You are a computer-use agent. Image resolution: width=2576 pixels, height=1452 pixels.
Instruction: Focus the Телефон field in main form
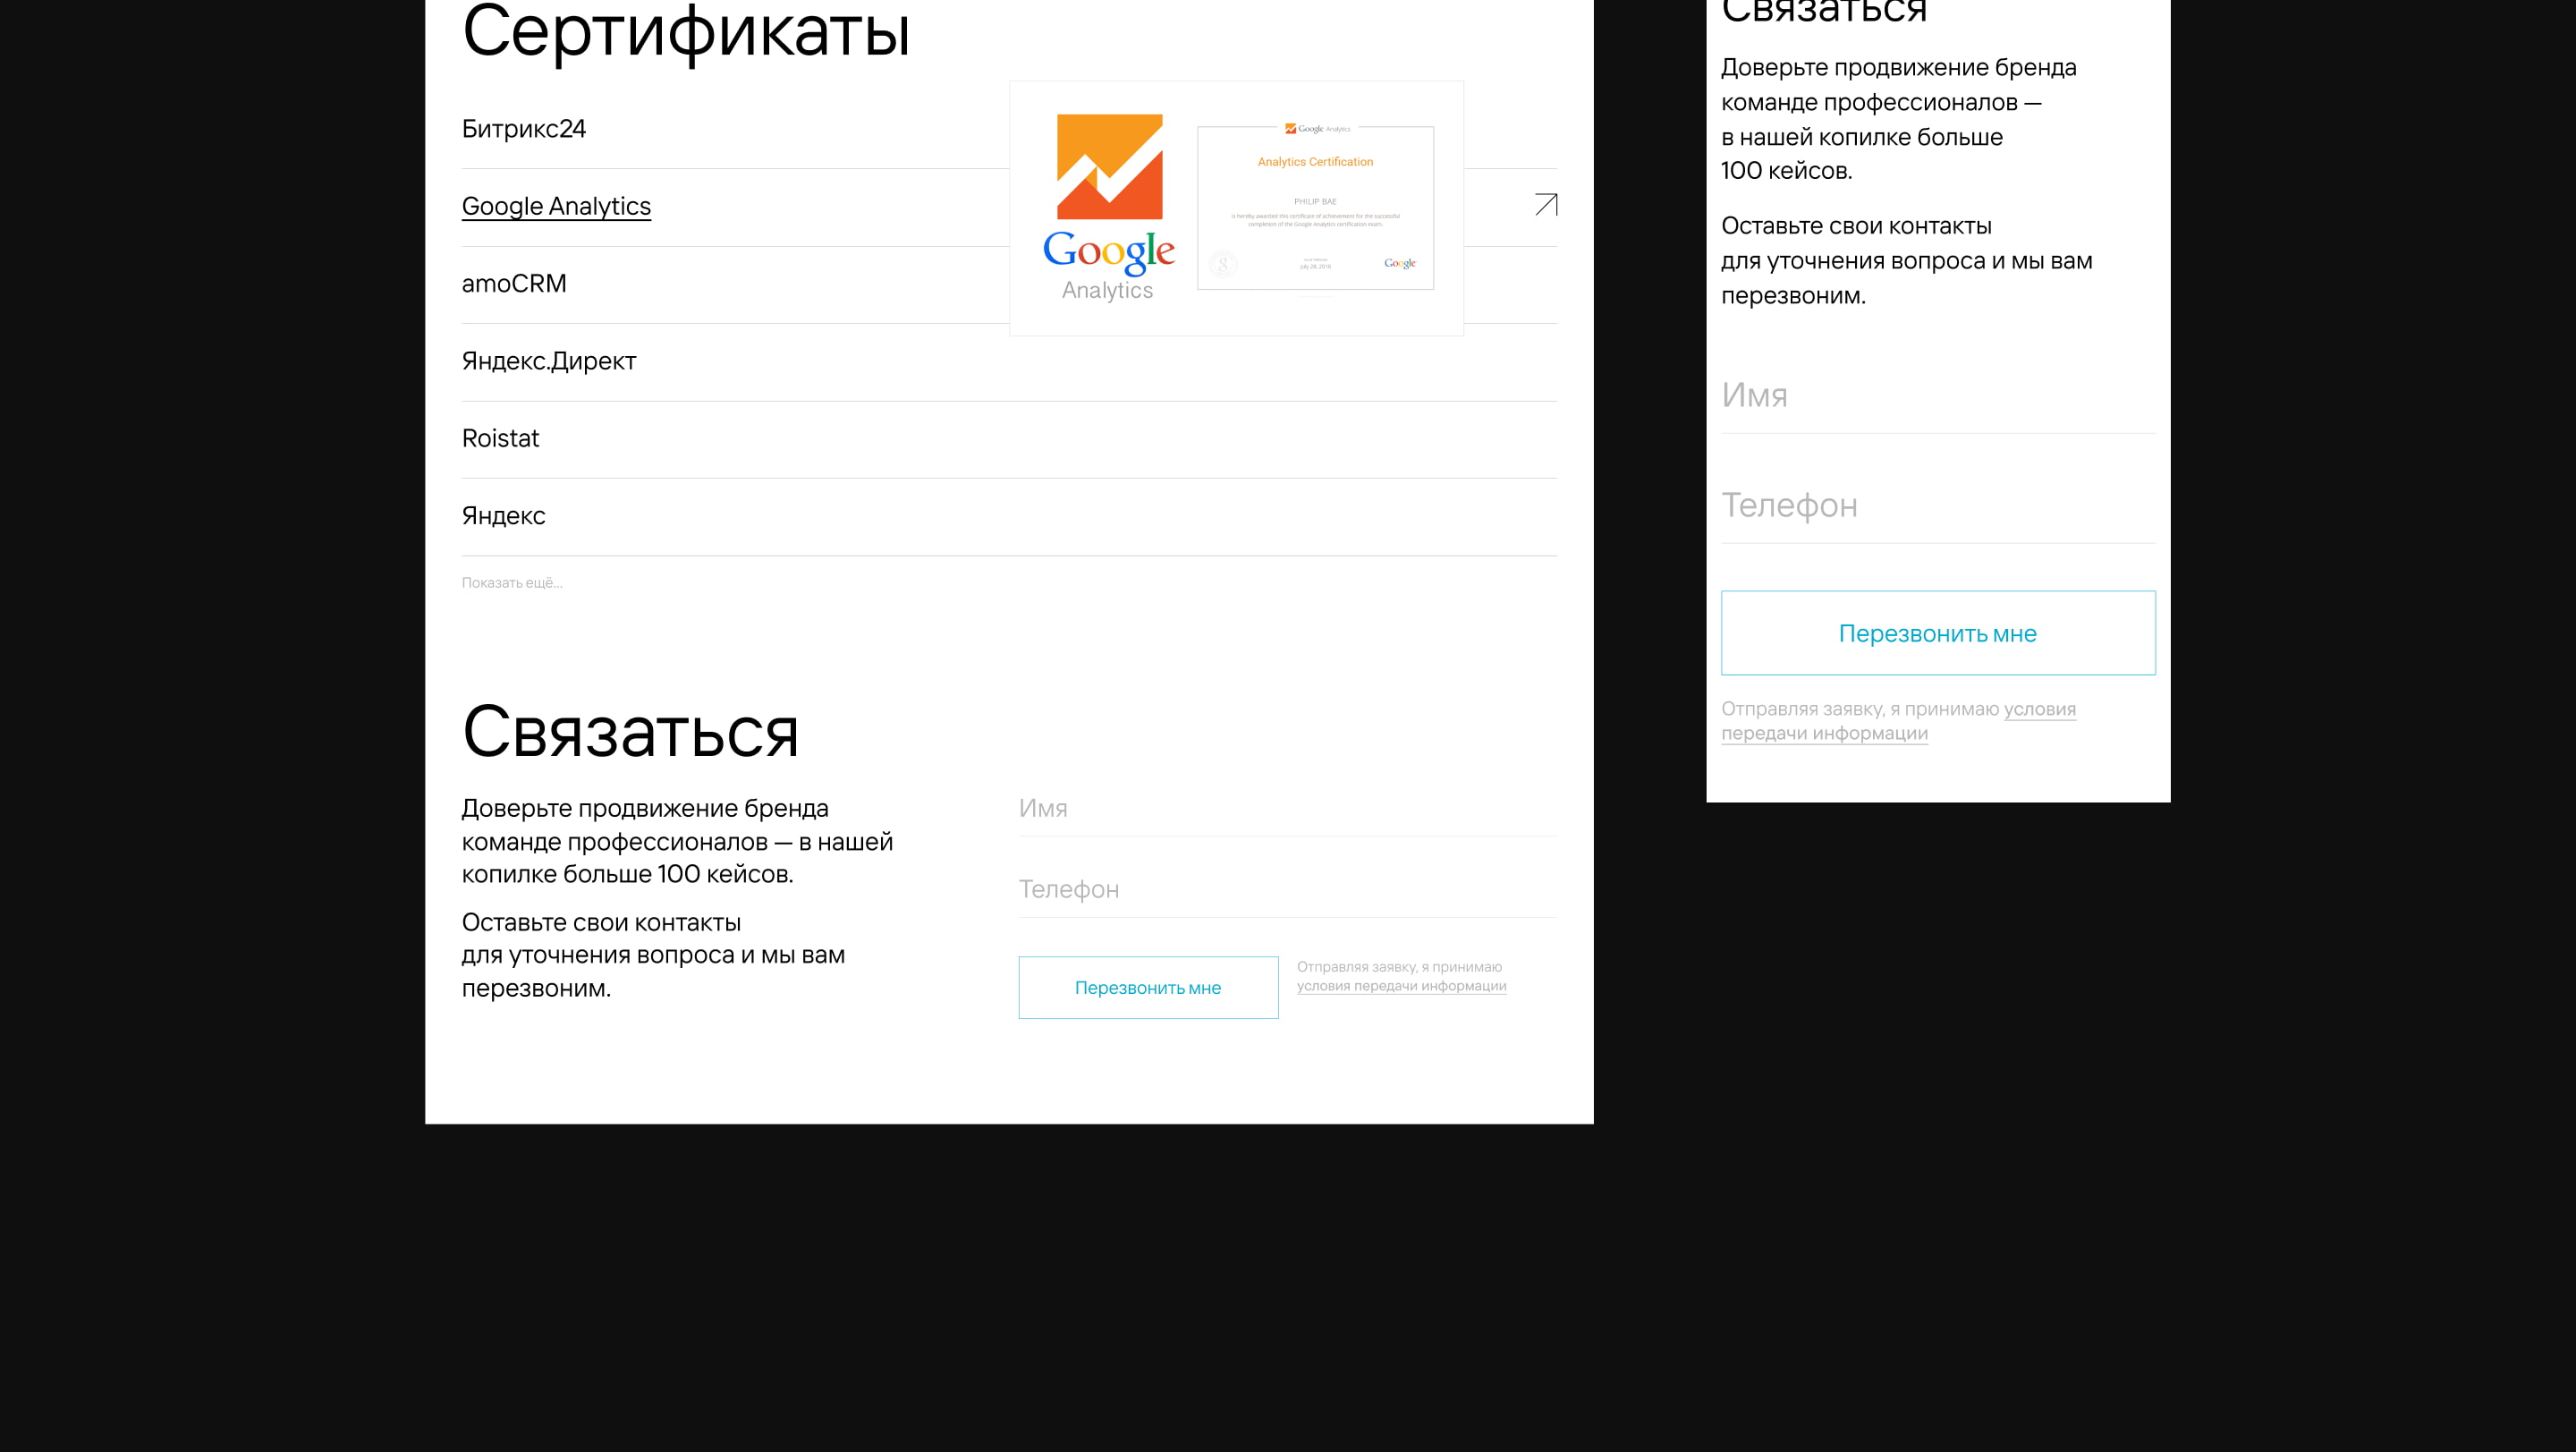click(1286, 889)
